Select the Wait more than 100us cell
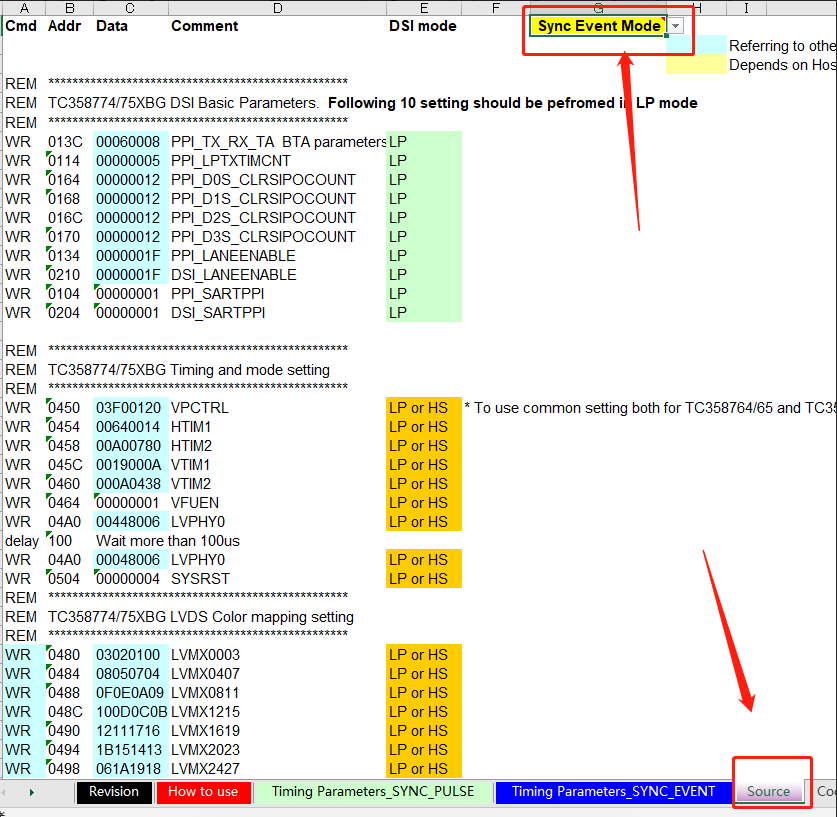837x817 pixels. tap(167, 540)
